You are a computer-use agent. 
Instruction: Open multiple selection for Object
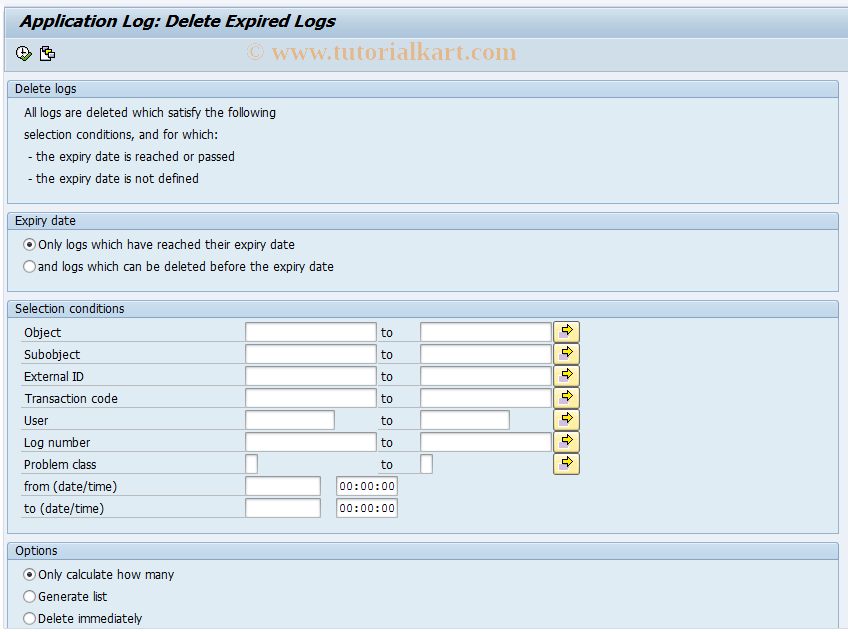pos(566,331)
